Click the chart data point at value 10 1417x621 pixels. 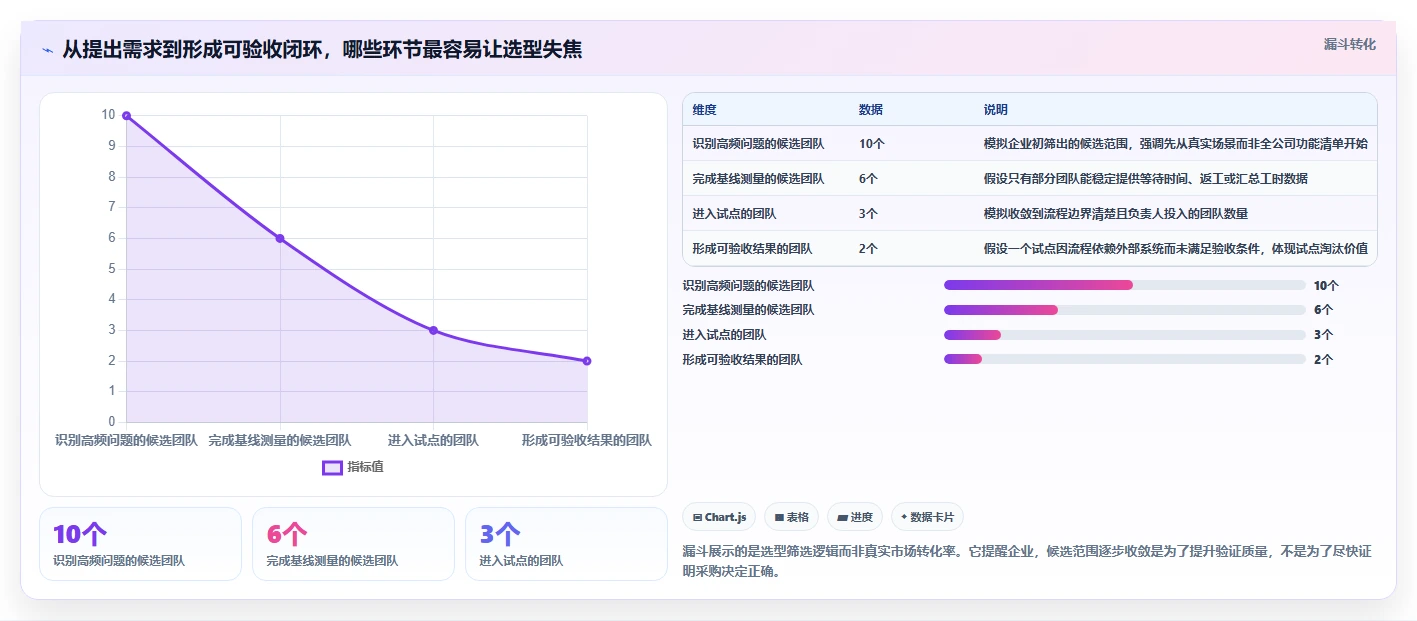(x=126, y=116)
